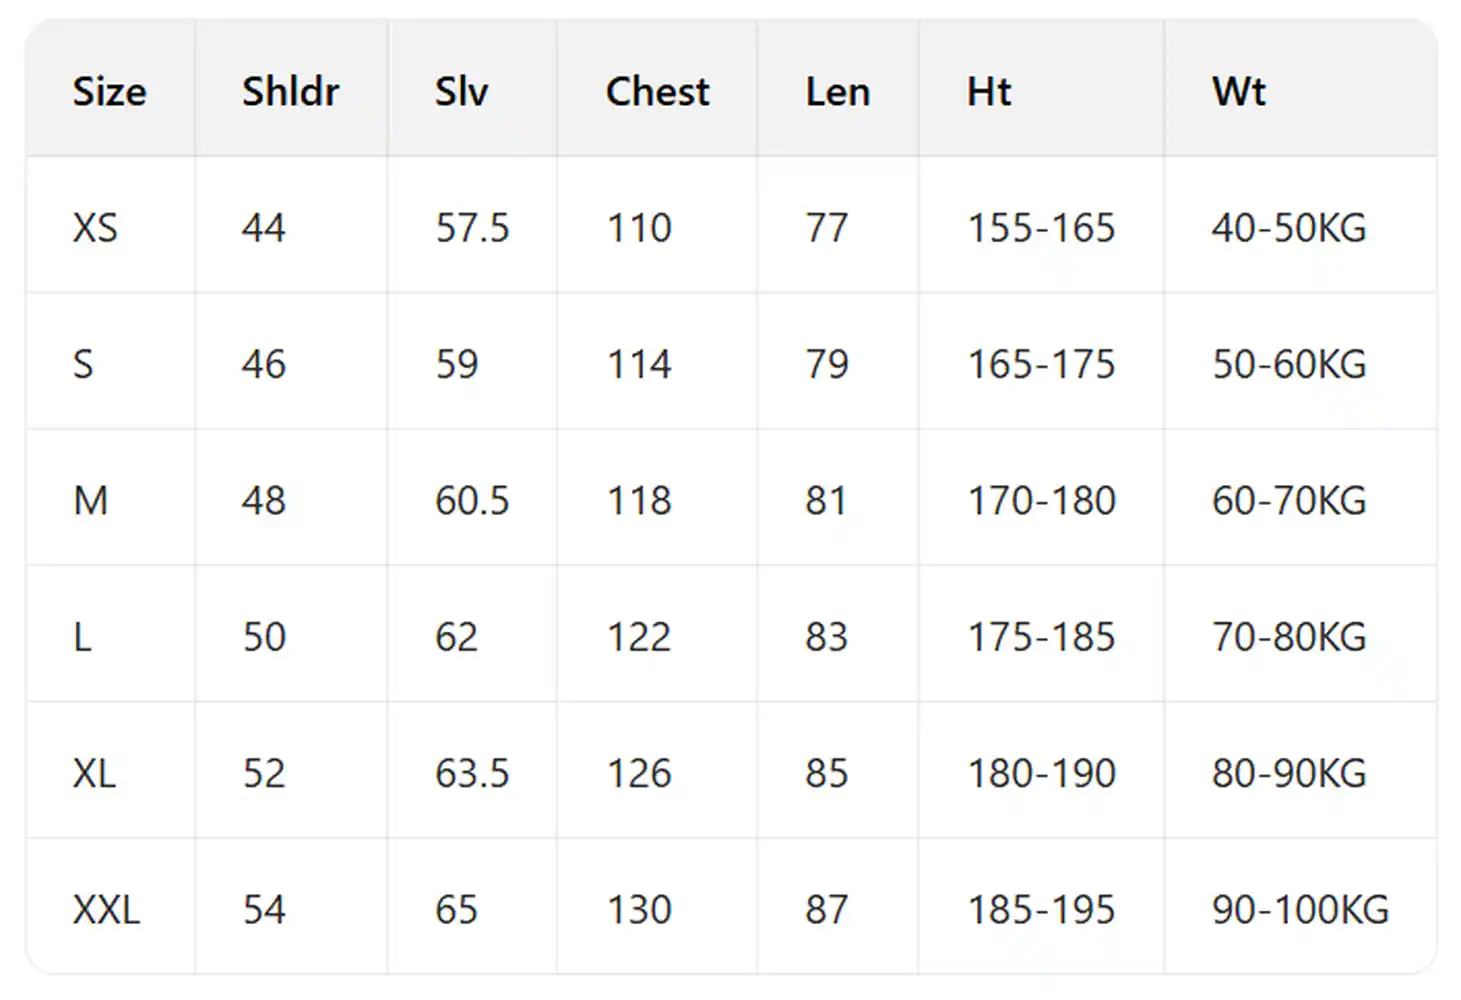Click sleeve value 57.5 in XS row
Viewport: 1461px width, 1000px height.
tap(472, 228)
